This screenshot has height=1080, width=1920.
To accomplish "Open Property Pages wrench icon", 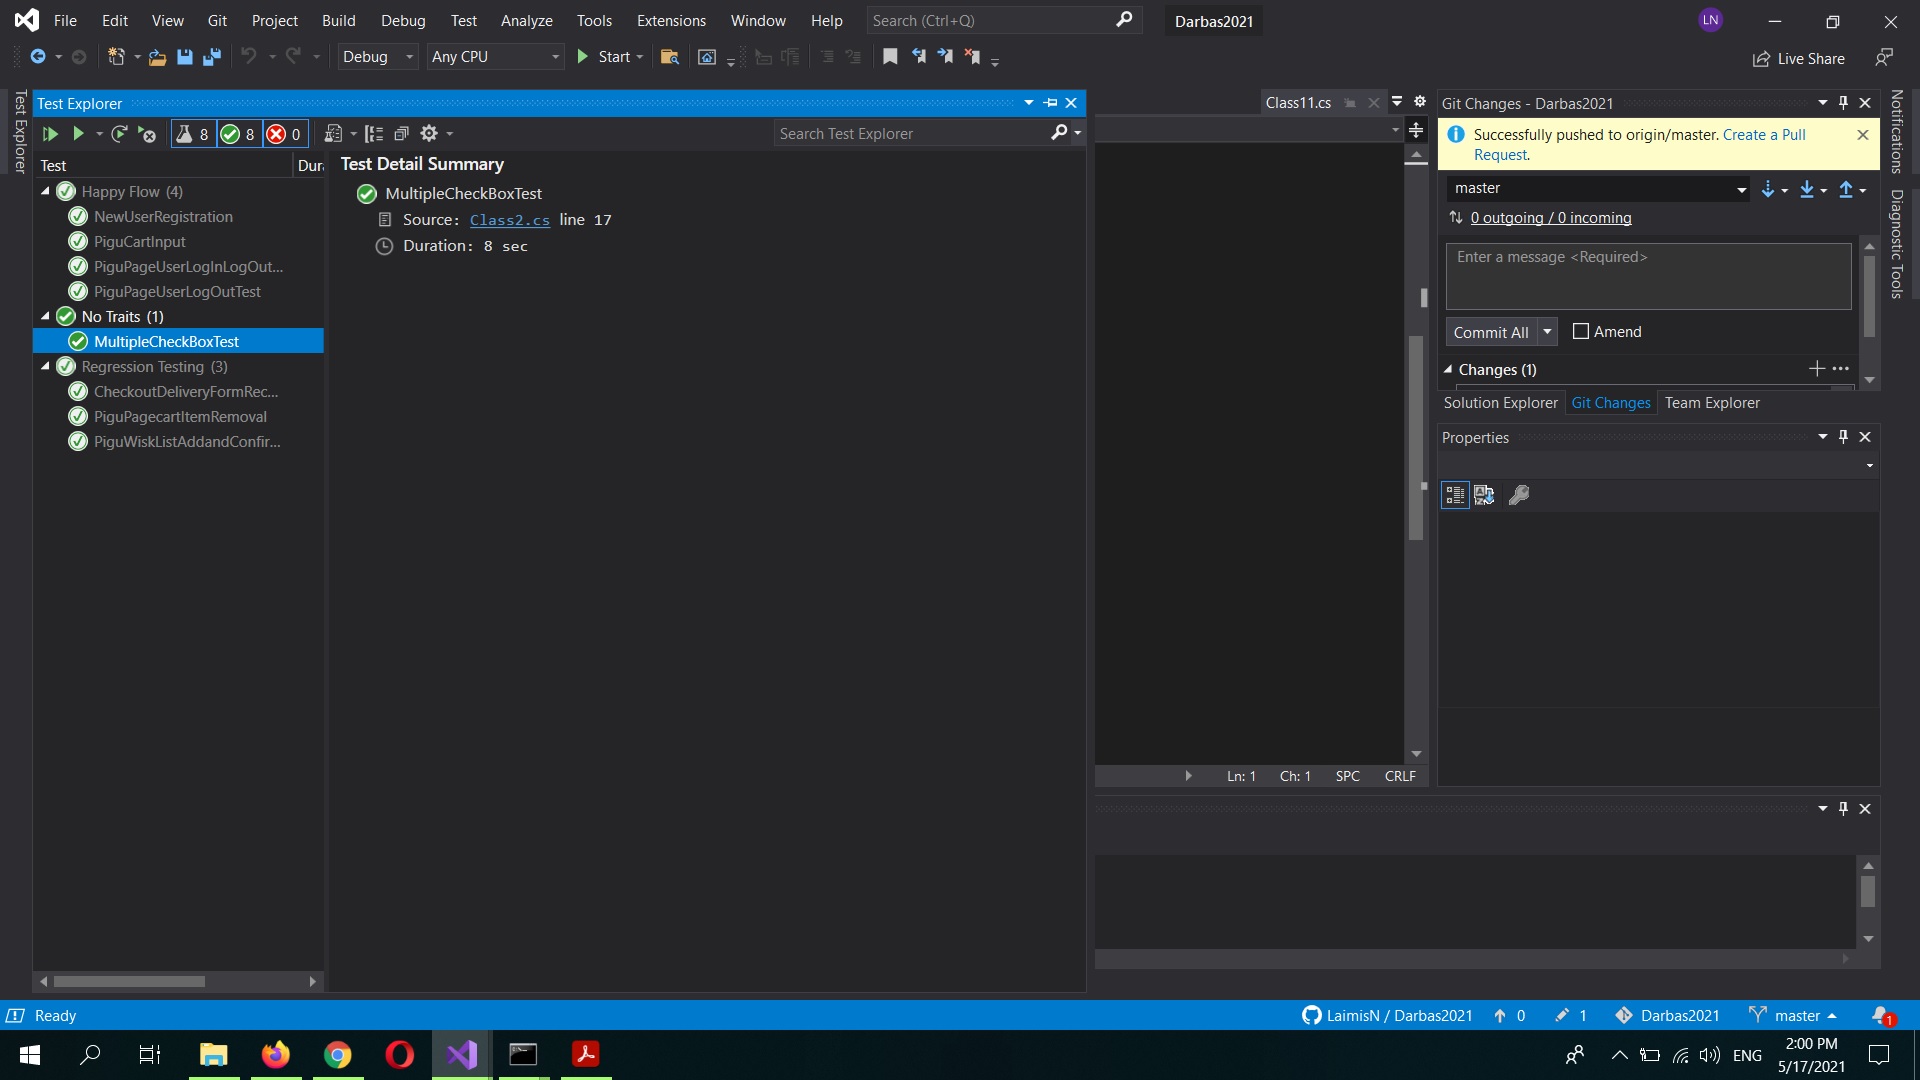I will click(x=1519, y=495).
